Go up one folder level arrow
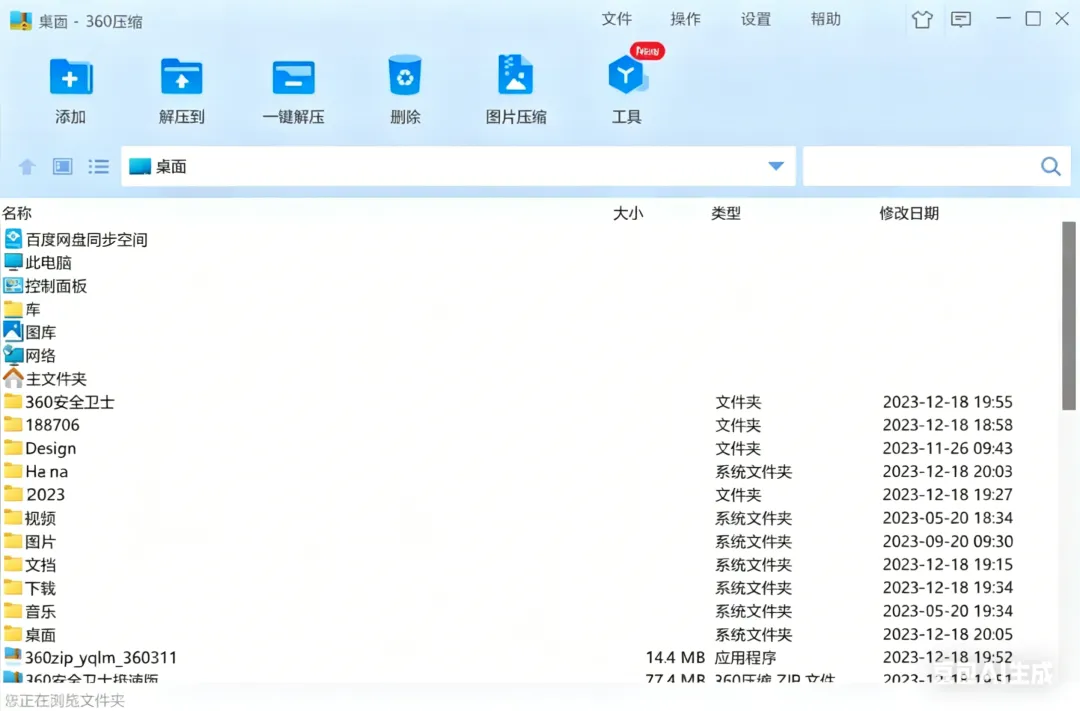Screen dimensions: 1080x711 coord(27,167)
